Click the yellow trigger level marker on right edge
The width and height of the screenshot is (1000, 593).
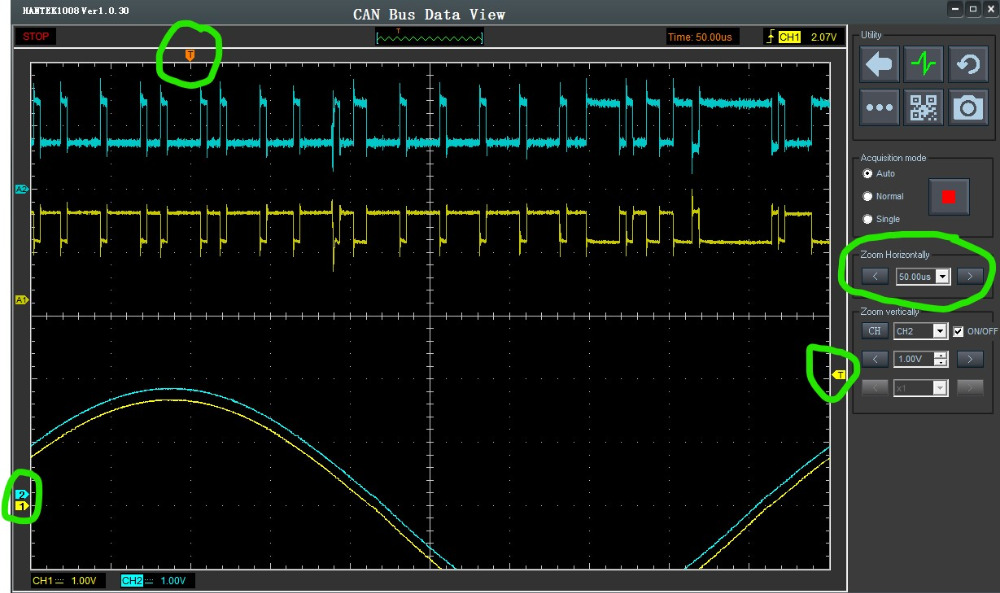pyautogui.click(x=840, y=375)
